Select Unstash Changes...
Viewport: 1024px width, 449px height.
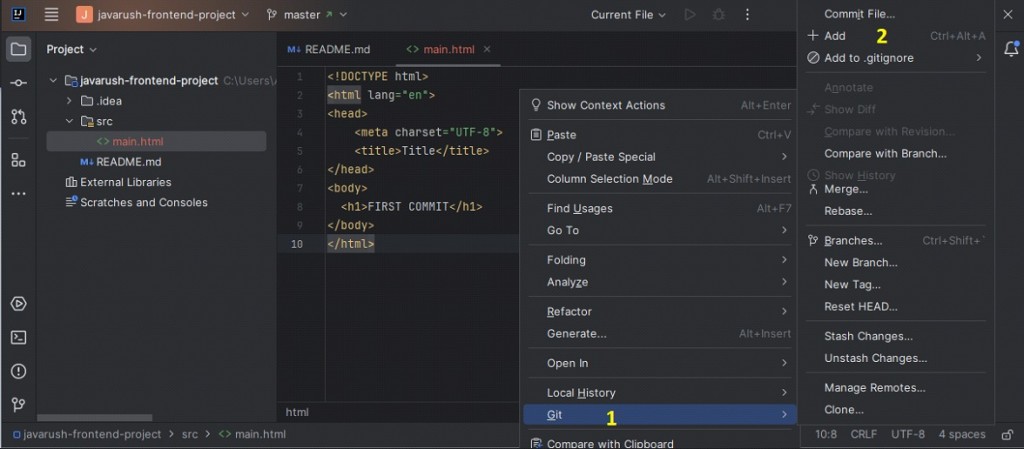pyautogui.click(x=895, y=358)
